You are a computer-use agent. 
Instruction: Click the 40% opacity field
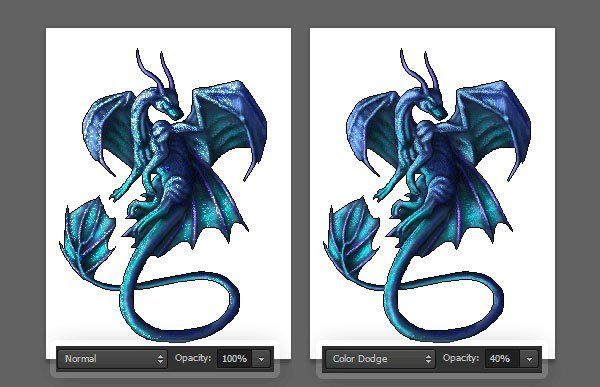pyautogui.click(x=502, y=359)
